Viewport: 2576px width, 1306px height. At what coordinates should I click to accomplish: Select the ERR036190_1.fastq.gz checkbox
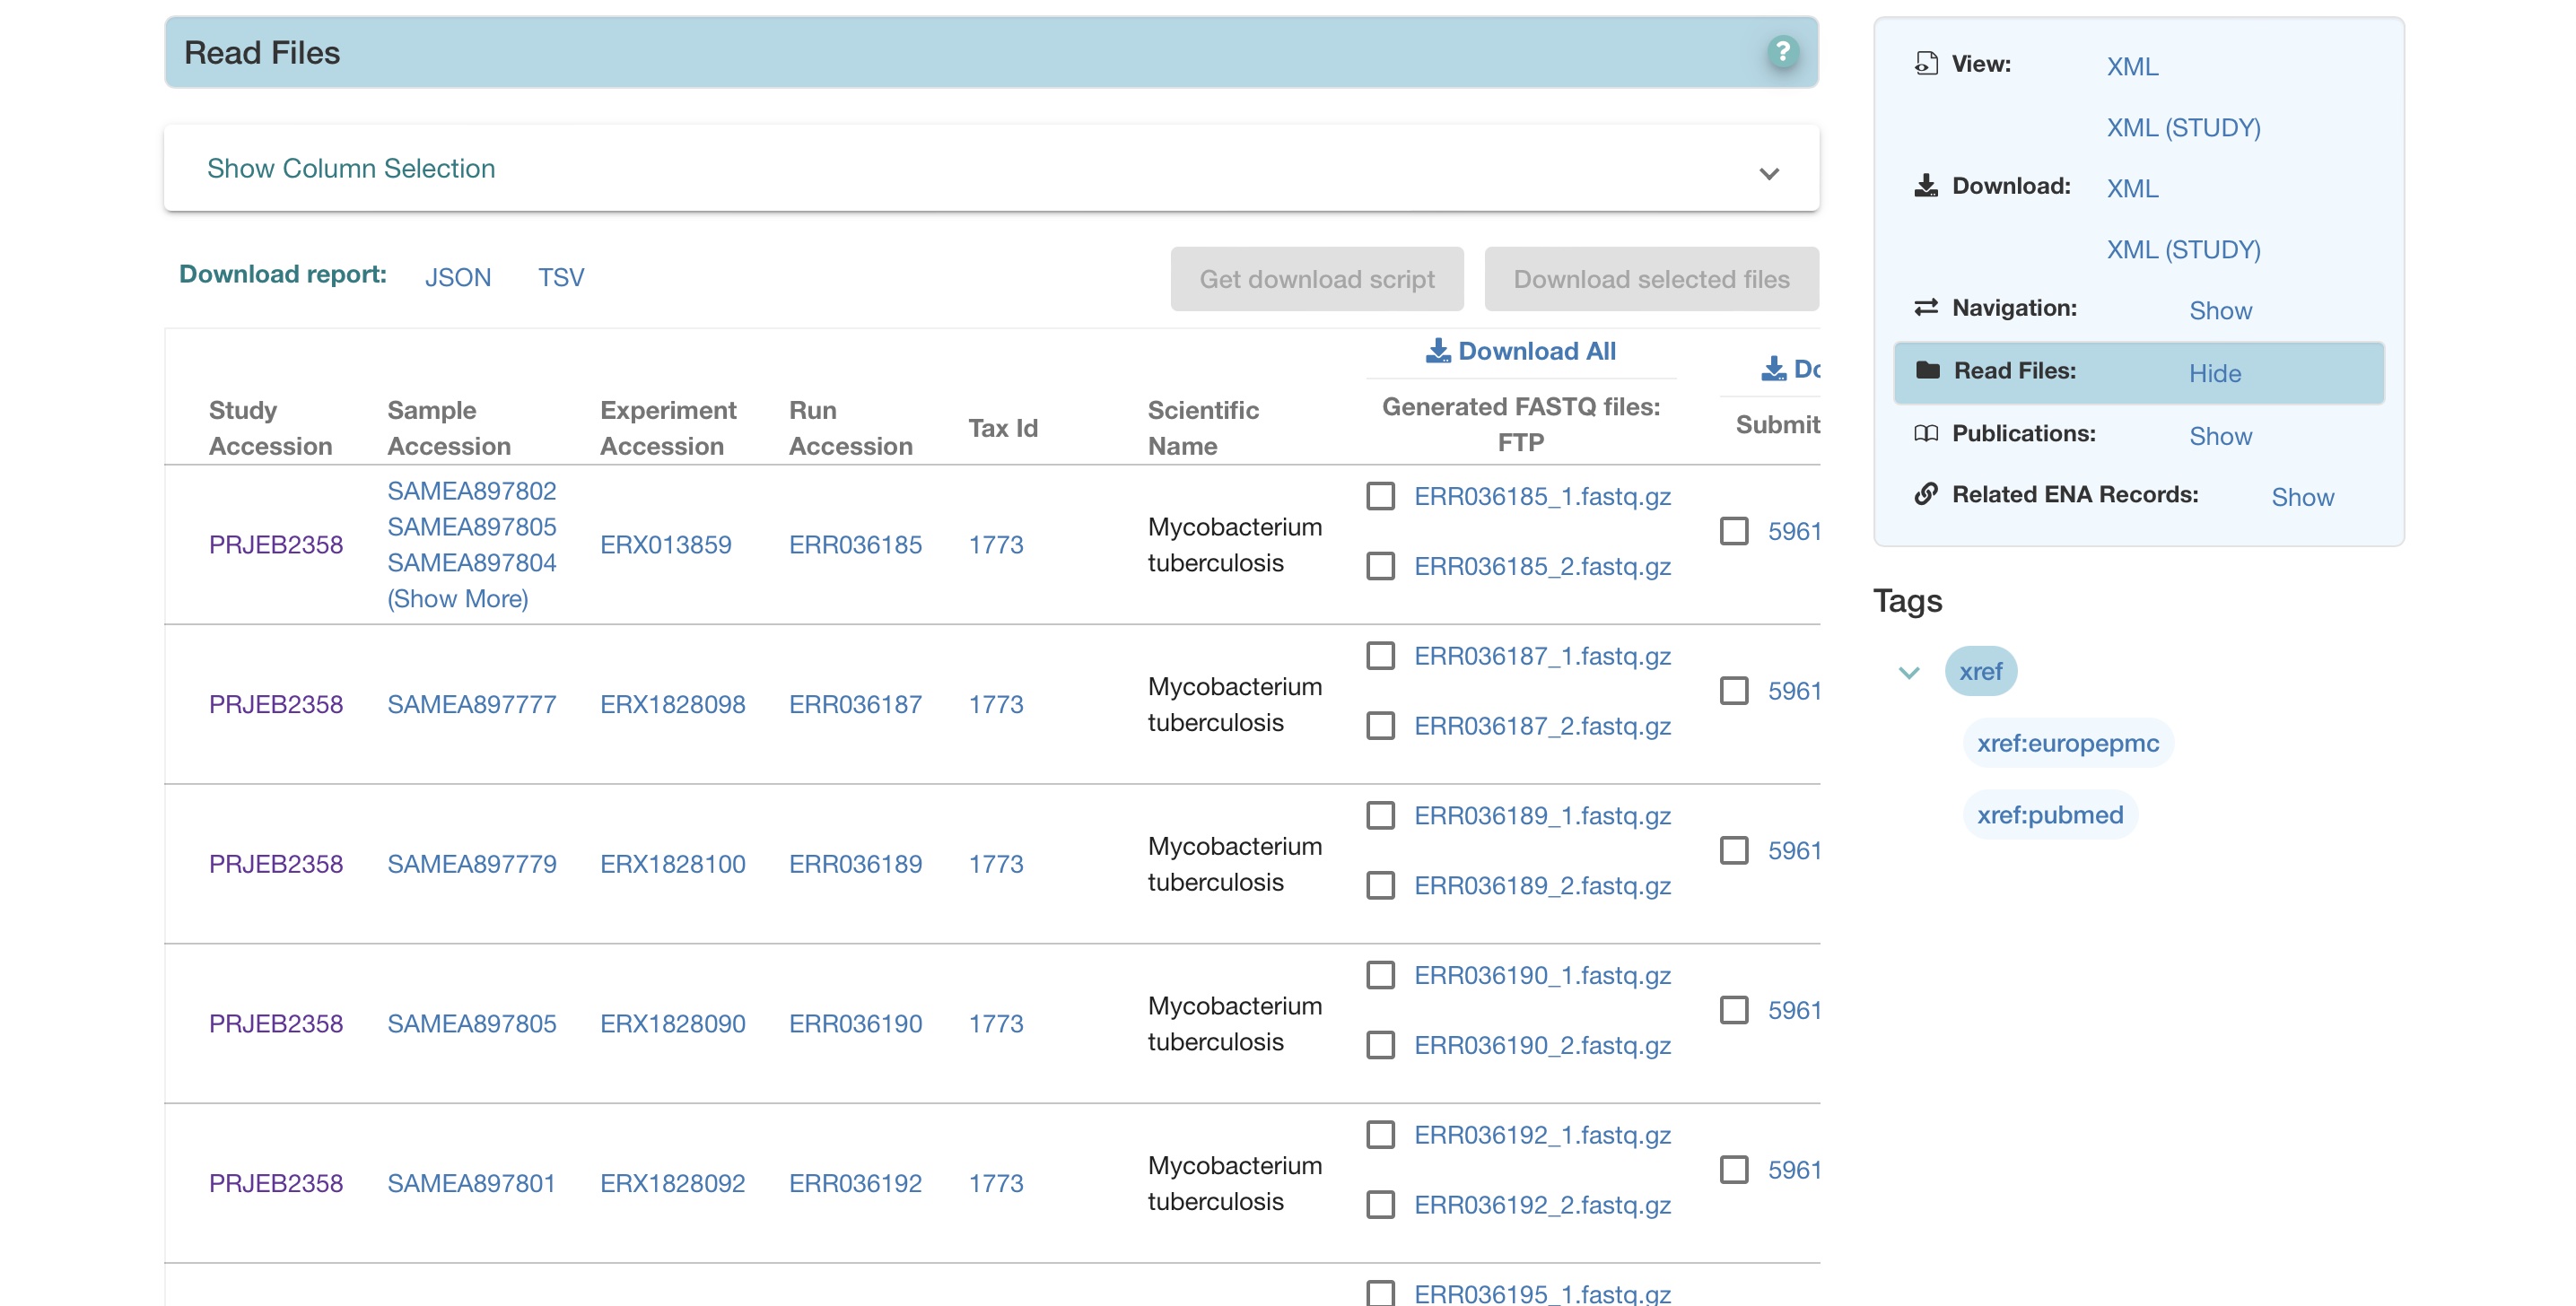pyautogui.click(x=1380, y=976)
